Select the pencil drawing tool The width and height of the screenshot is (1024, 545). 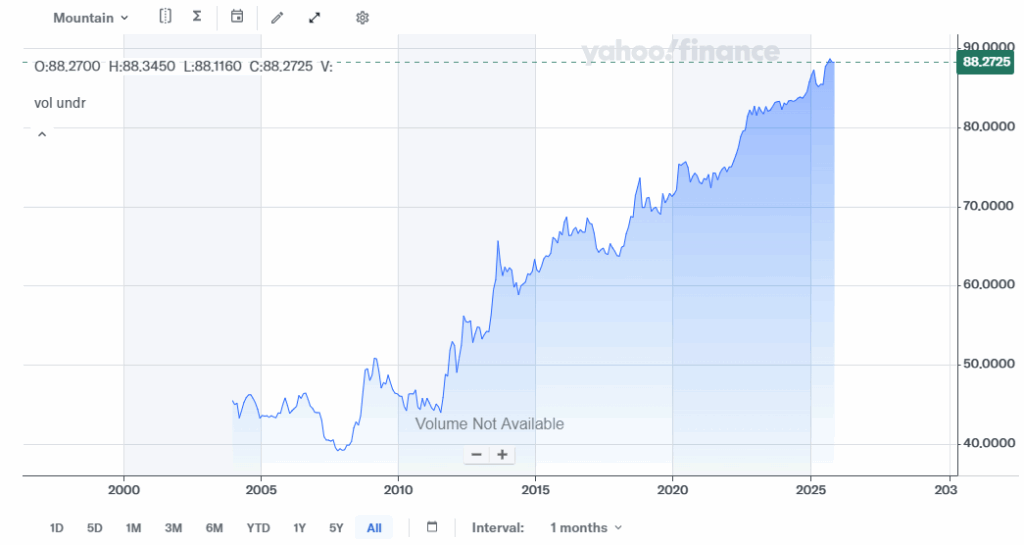point(277,18)
